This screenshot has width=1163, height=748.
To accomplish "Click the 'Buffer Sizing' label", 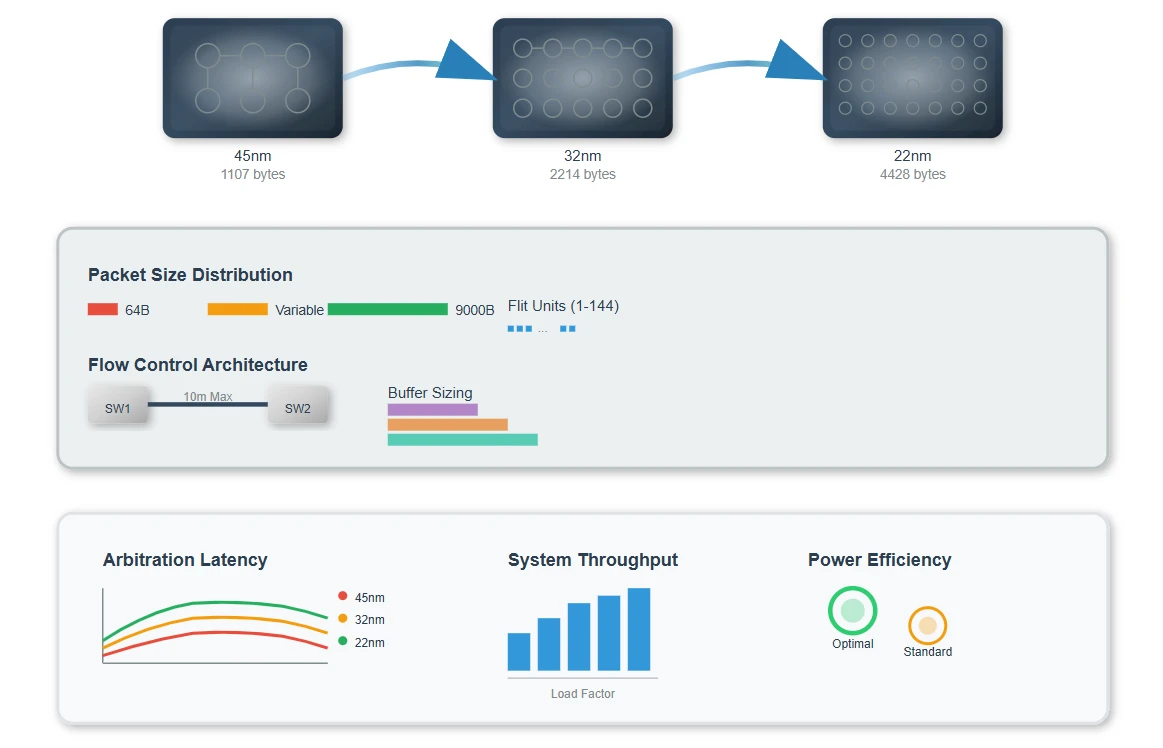I will click(430, 393).
